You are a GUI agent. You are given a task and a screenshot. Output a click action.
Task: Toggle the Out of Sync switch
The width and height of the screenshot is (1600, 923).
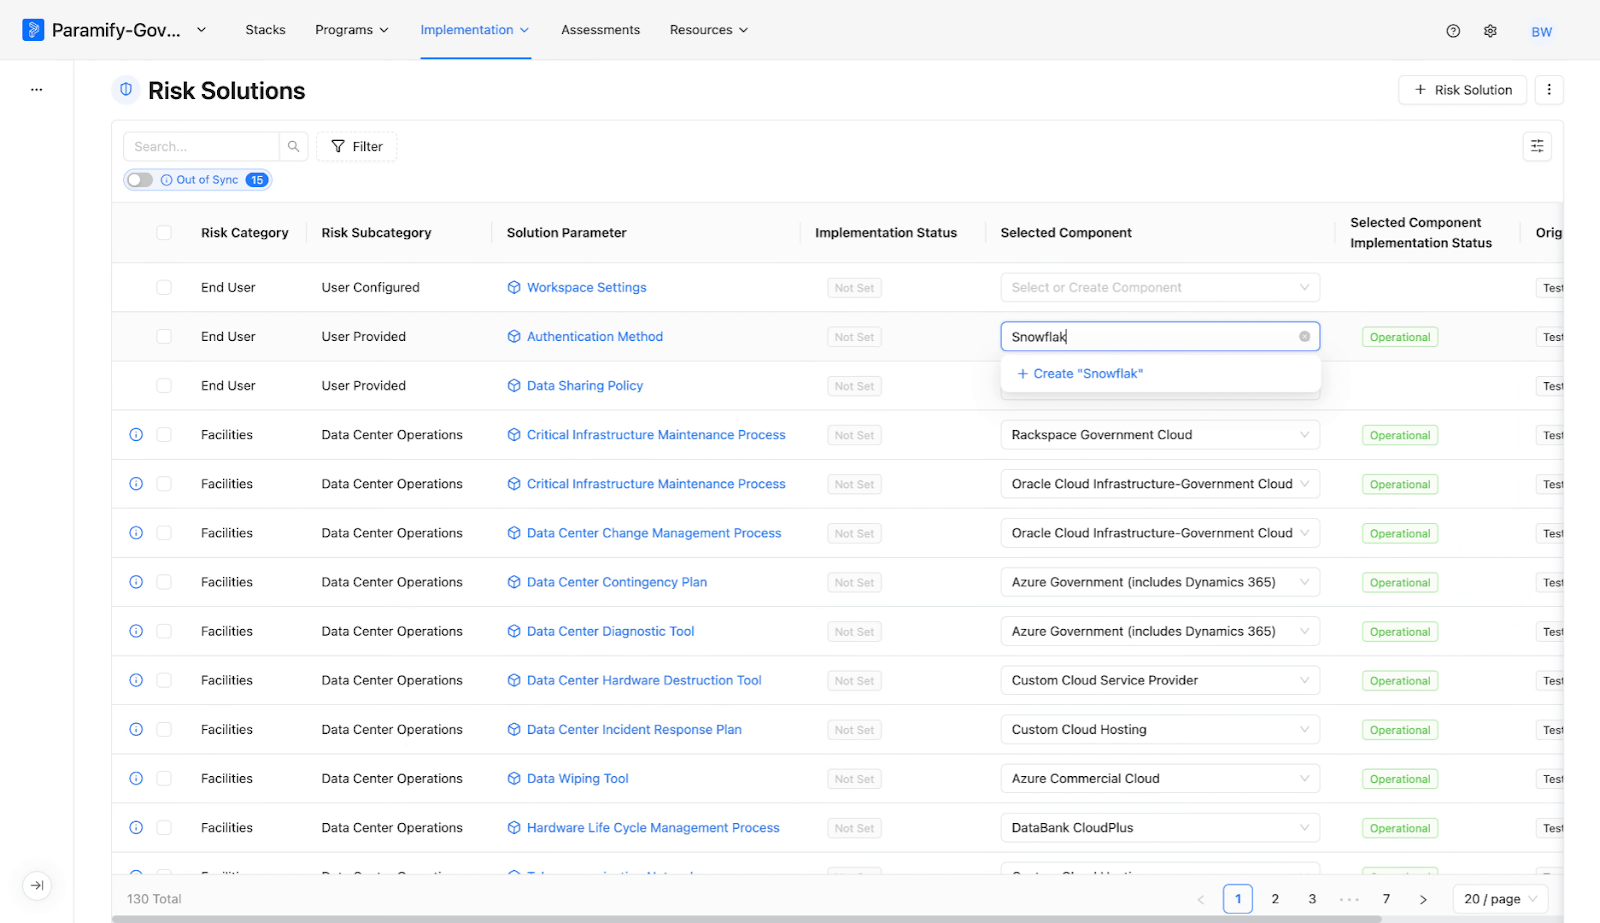(x=140, y=180)
